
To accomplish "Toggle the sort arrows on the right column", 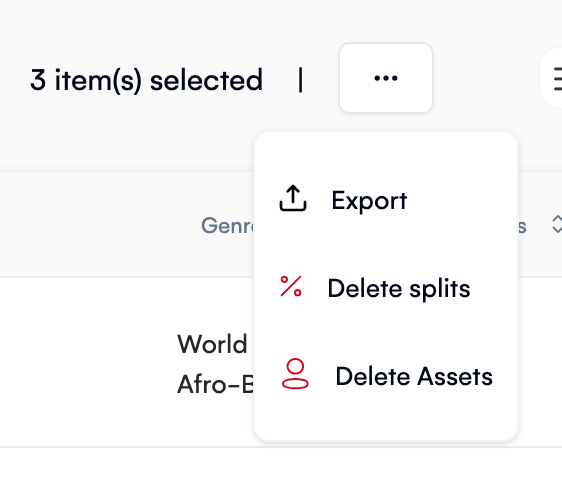I will click(557, 224).
